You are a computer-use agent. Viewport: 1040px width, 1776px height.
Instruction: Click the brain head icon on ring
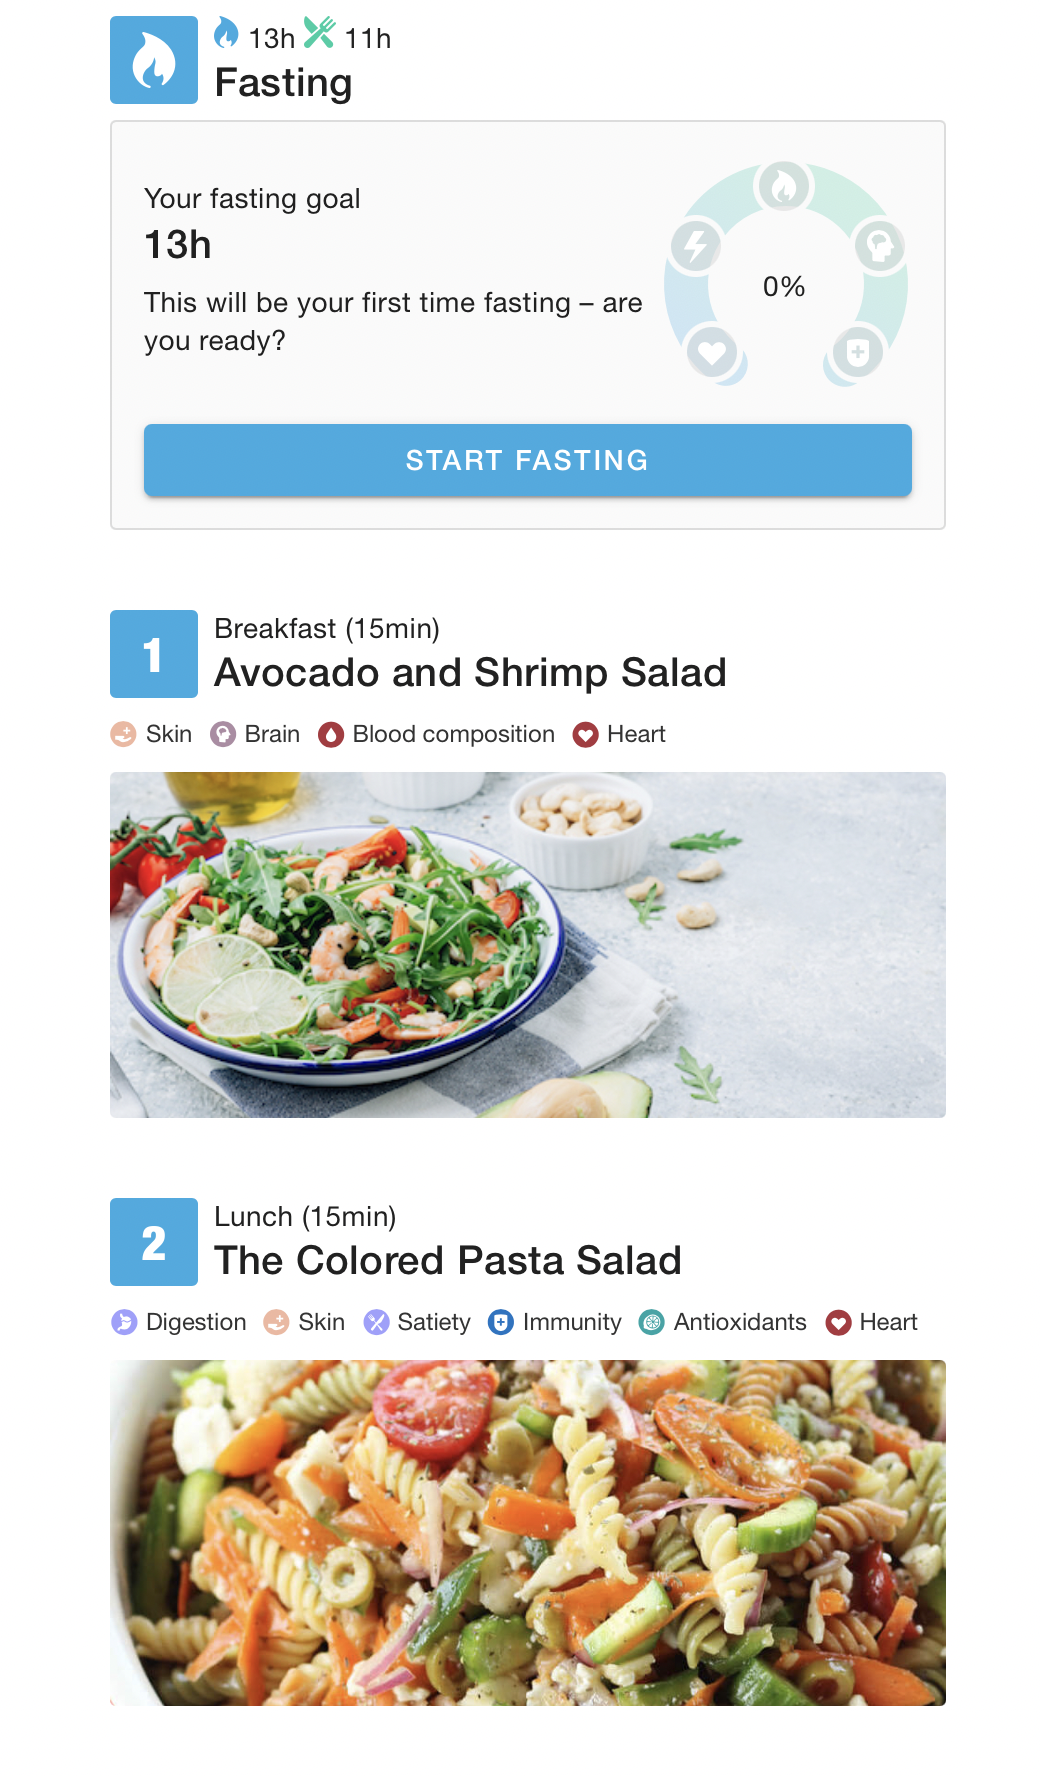[x=880, y=245]
